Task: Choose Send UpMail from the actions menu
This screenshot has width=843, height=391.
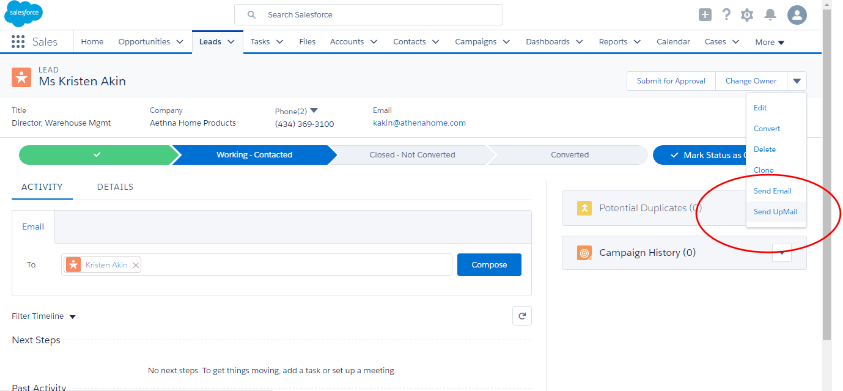Action: click(x=776, y=212)
